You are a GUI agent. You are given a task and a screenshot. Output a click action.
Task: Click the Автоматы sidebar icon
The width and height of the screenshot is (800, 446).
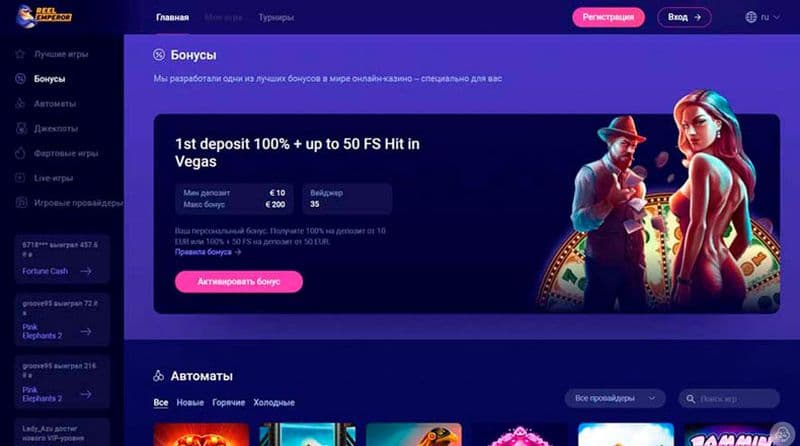coord(20,104)
